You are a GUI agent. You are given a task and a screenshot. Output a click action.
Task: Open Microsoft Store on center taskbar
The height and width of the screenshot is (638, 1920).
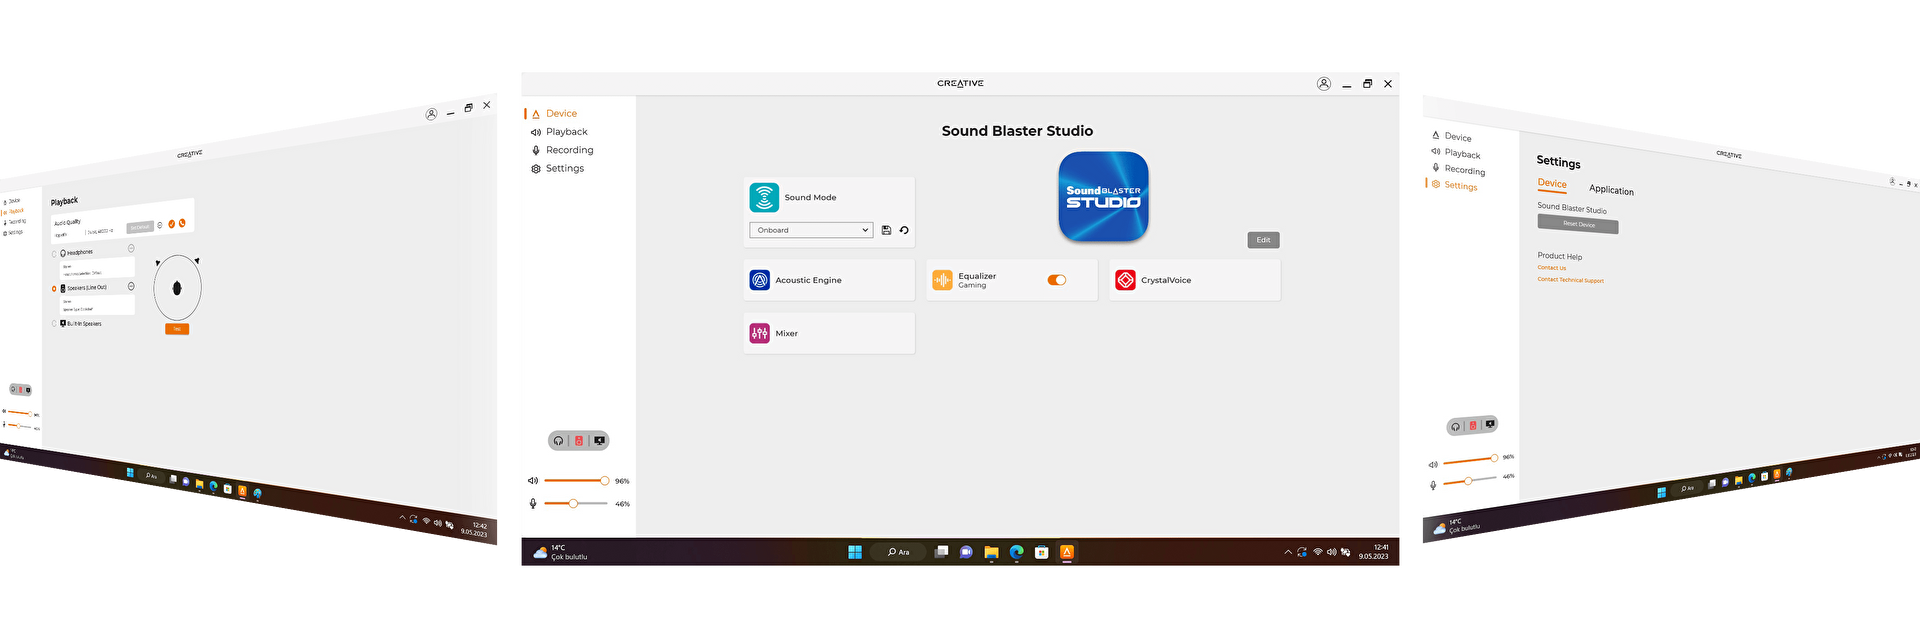1041,552
